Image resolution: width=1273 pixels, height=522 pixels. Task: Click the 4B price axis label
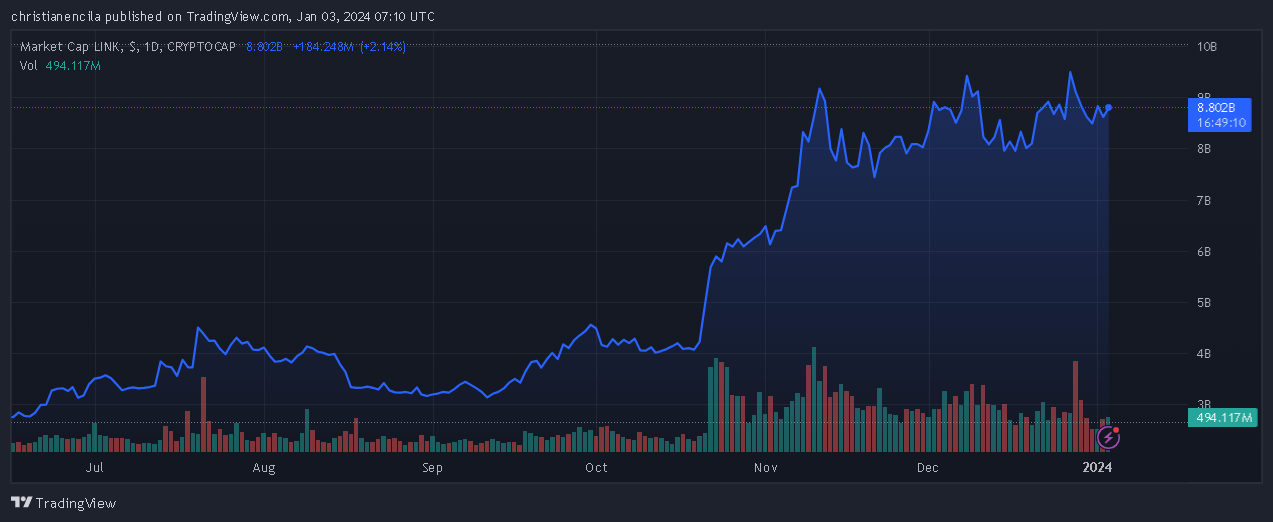[x=1205, y=353]
